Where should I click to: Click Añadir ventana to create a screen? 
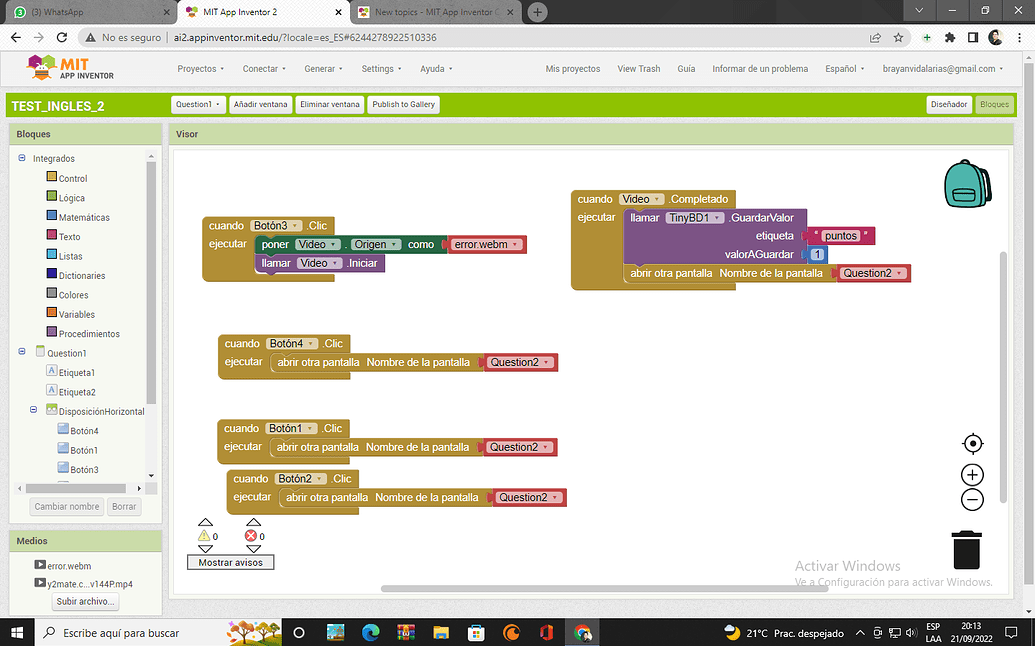(260, 104)
